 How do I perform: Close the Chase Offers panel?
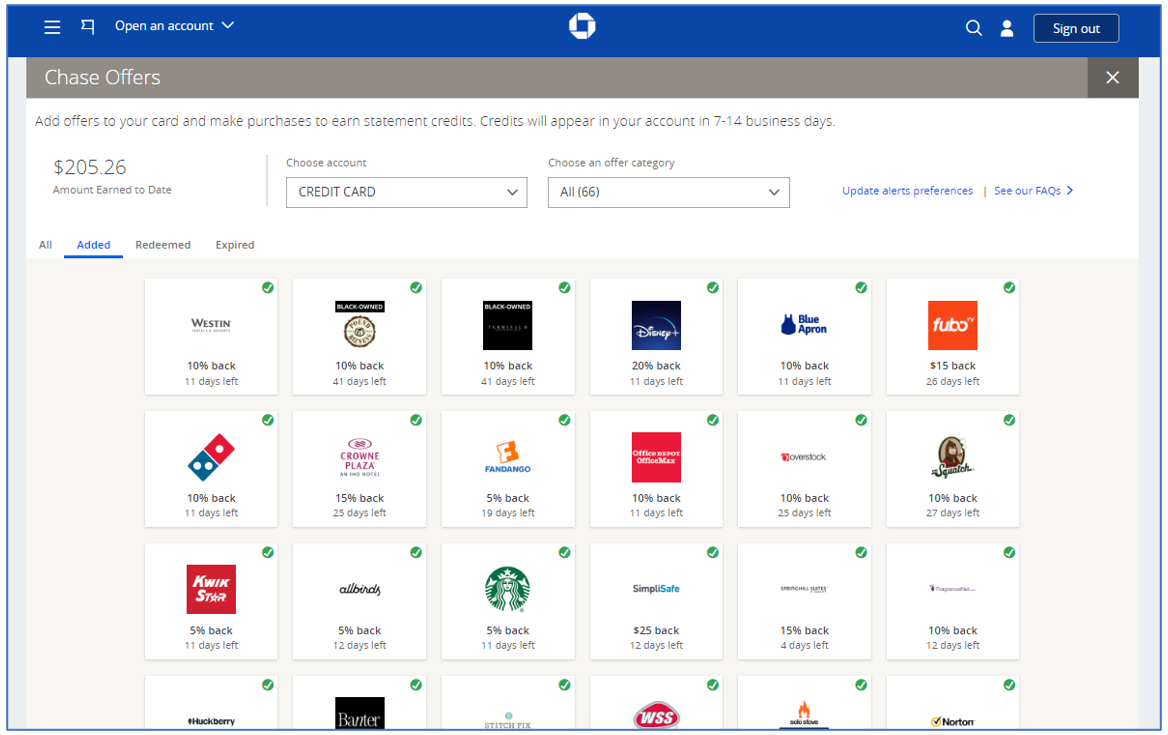tap(1112, 77)
